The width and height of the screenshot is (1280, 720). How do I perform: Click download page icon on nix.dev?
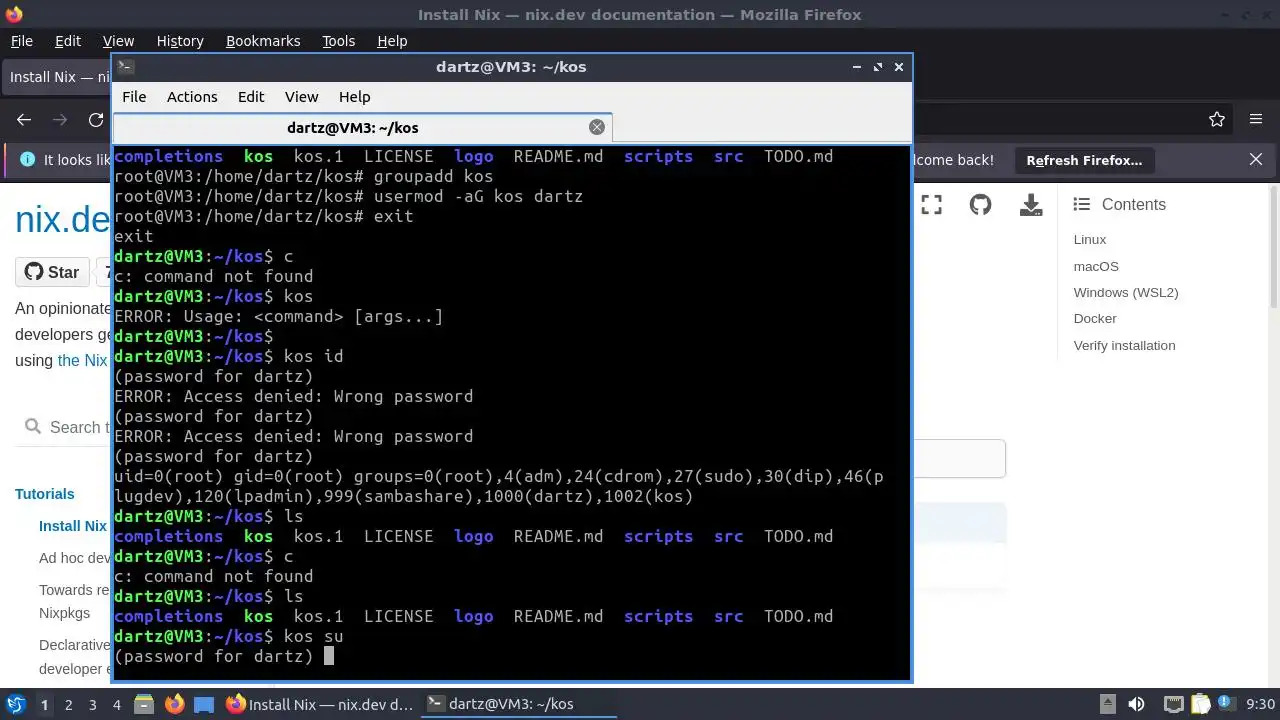click(x=1030, y=205)
